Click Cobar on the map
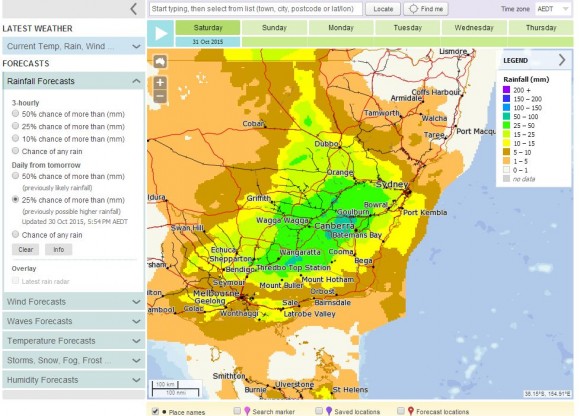 click(253, 124)
